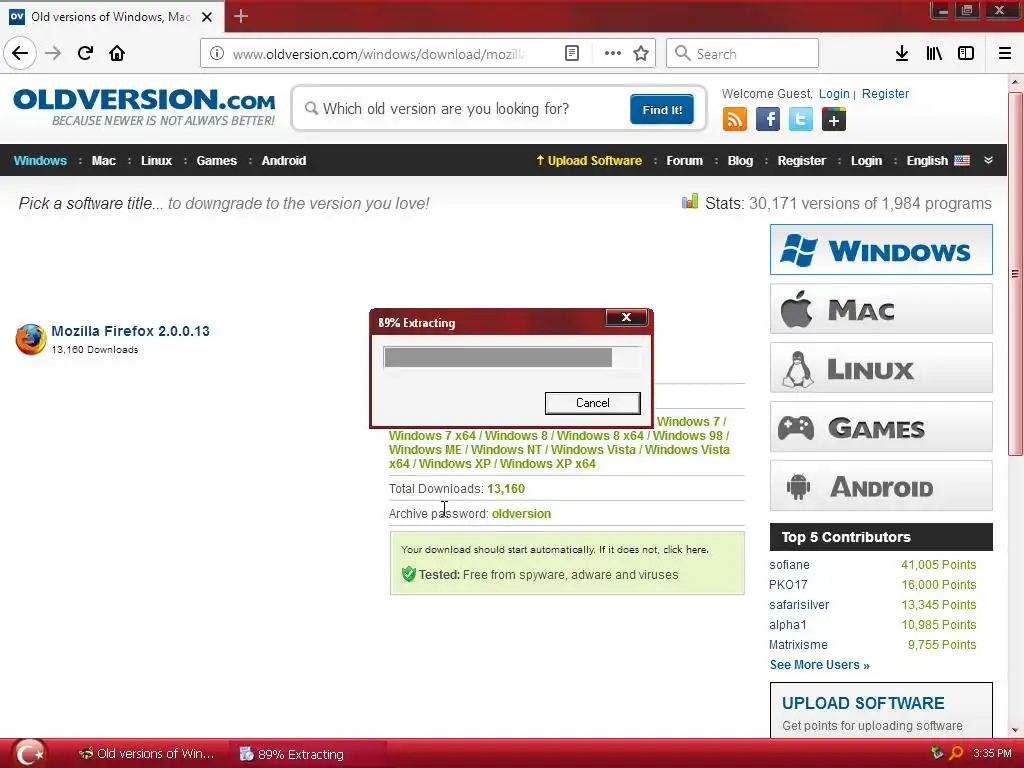Cancel the extraction dialog
Screen dimensions: 1024x768
point(592,403)
